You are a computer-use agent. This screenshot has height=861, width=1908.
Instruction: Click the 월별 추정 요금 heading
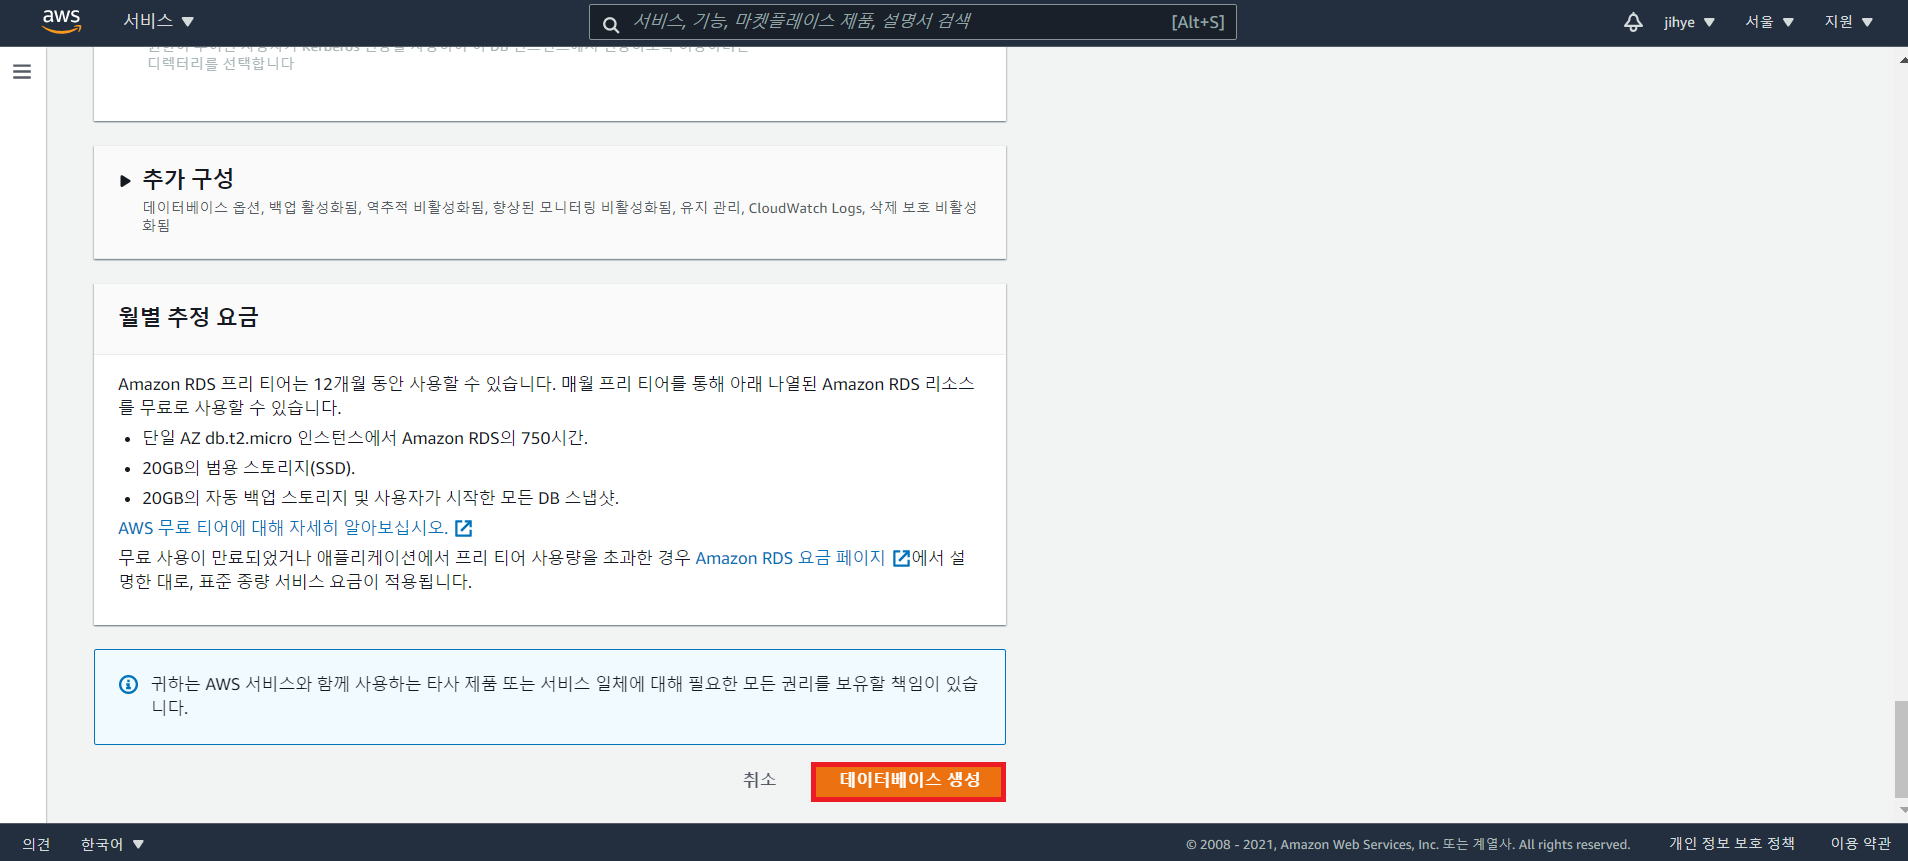pyautogui.click(x=189, y=317)
